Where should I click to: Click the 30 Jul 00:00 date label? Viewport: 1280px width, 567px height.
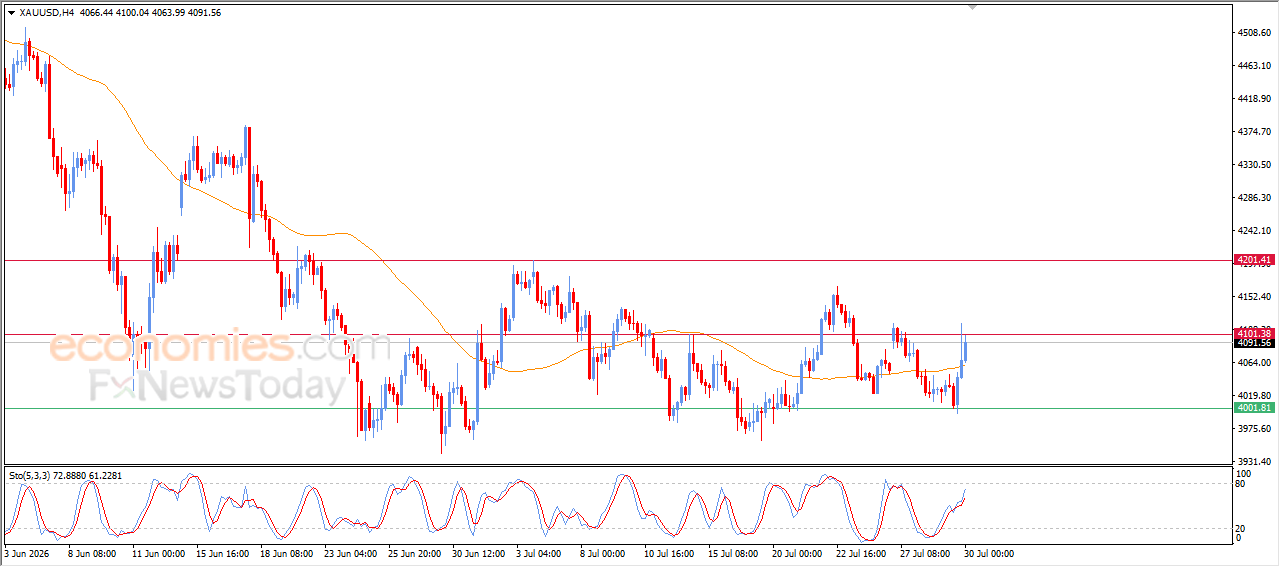point(990,552)
